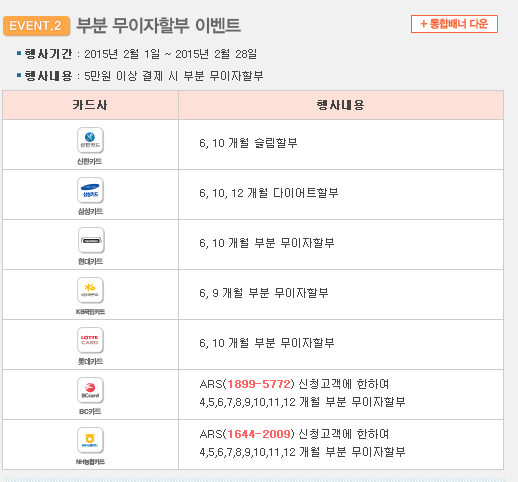The width and height of the screenshot is (518, 482).
Task: Click the ARS number 1899-5772
Action: point(259,384)
